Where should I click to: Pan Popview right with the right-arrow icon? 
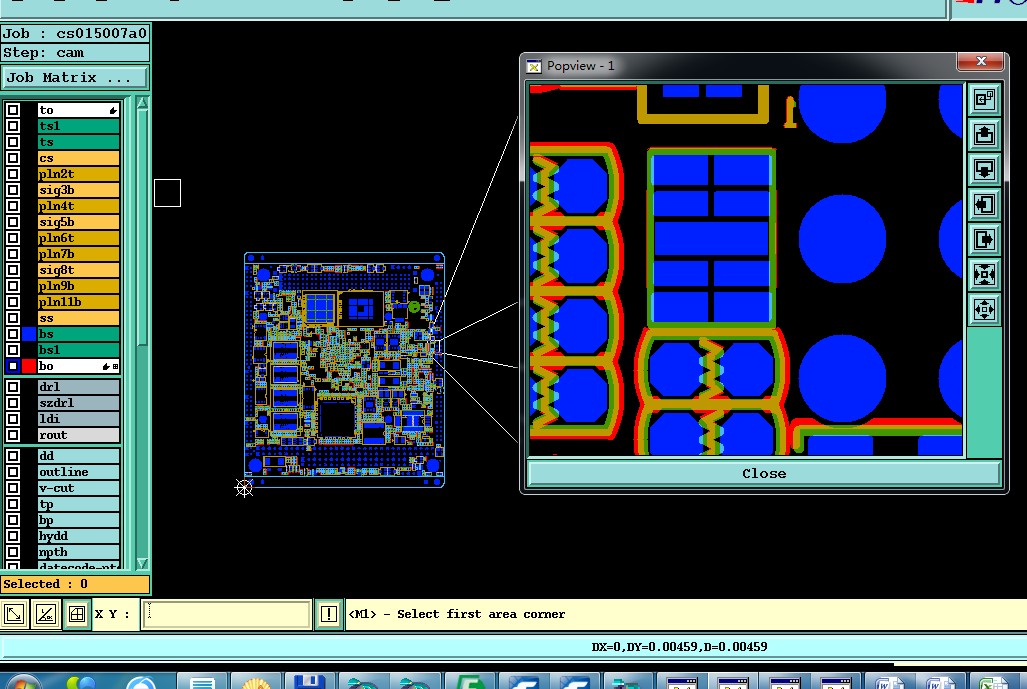(x=984, y=239)
